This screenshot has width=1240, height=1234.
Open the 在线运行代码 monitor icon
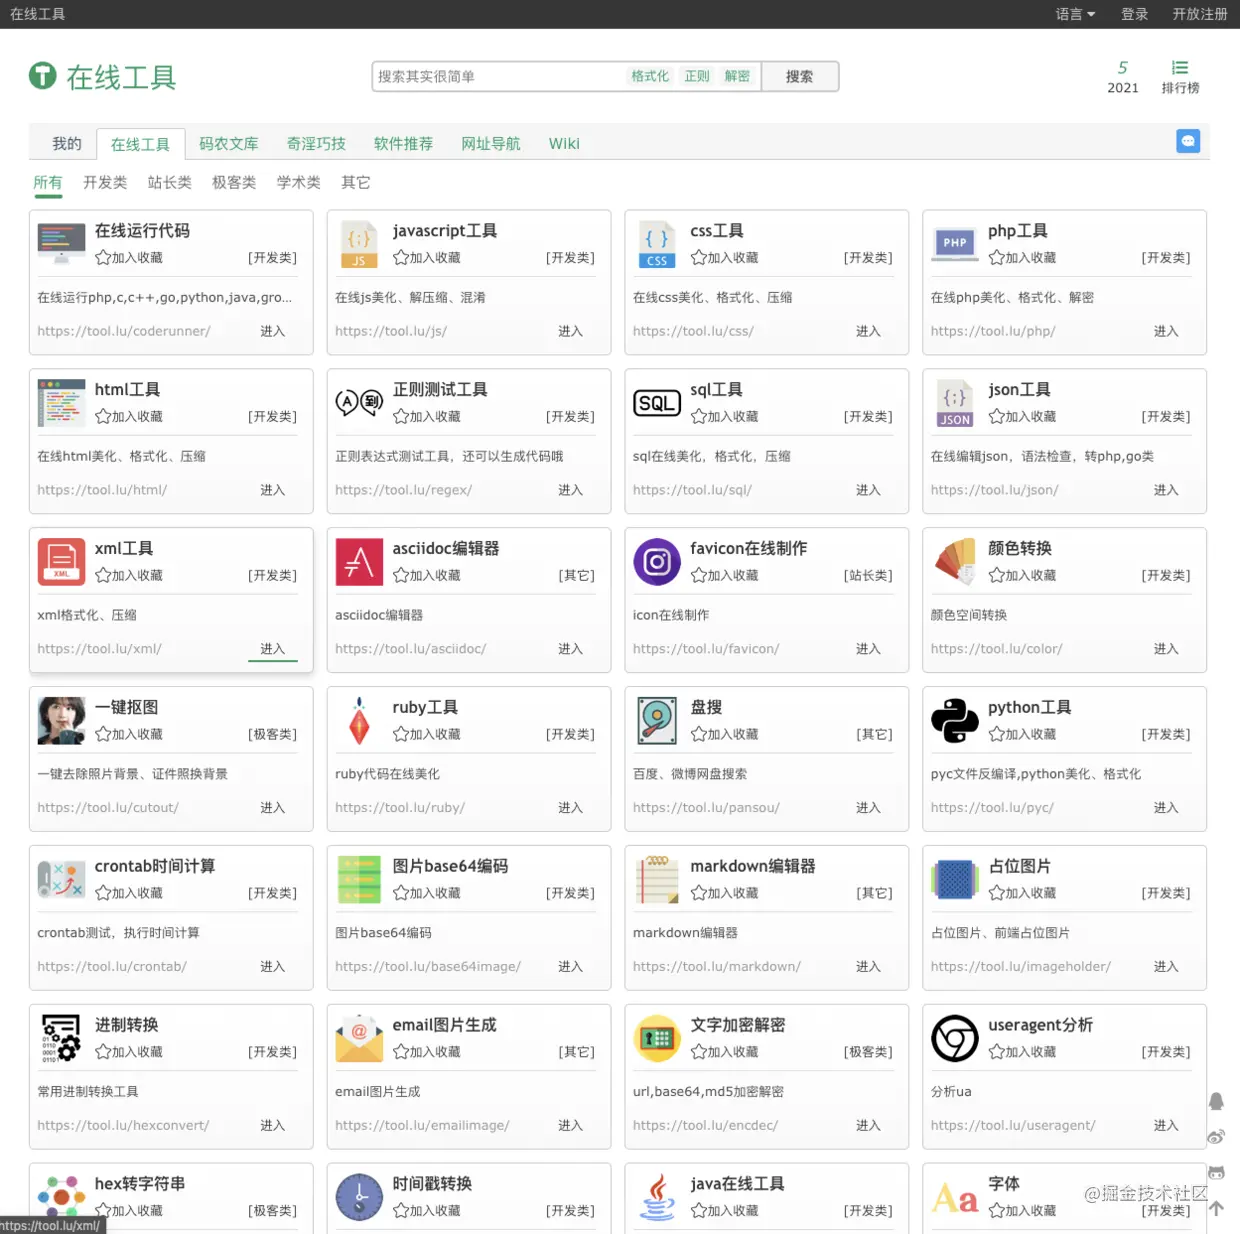coord(61,243)
